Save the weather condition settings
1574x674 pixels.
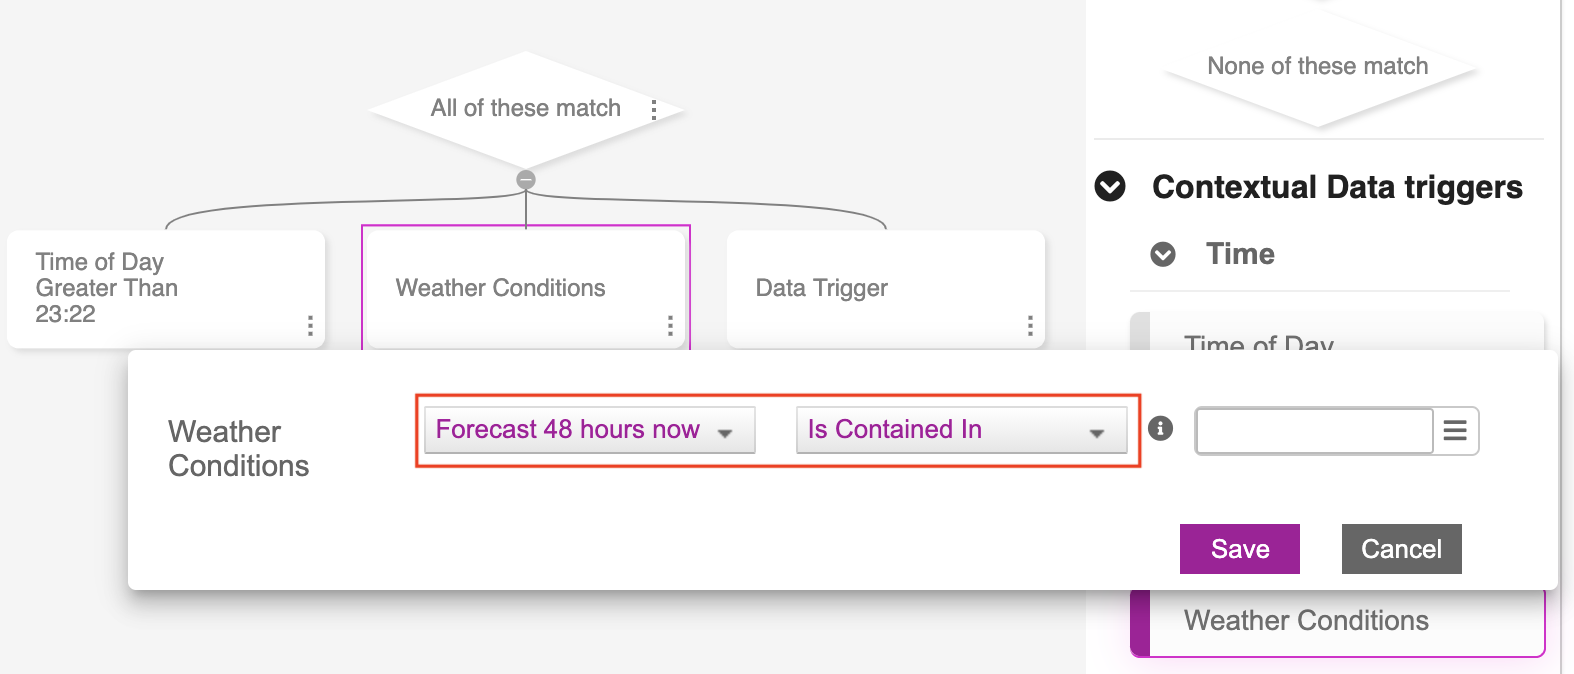coord(1239,549)
